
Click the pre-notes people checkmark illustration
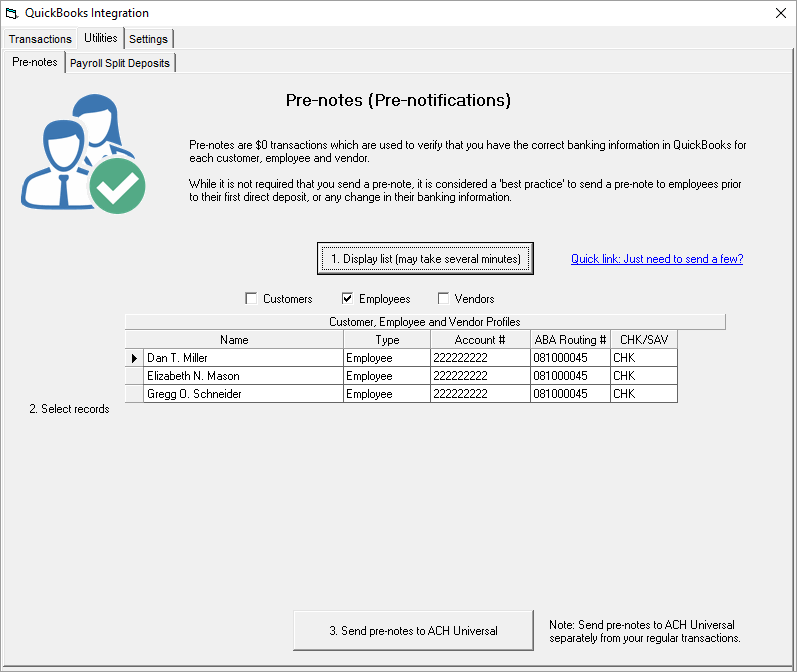83,153
